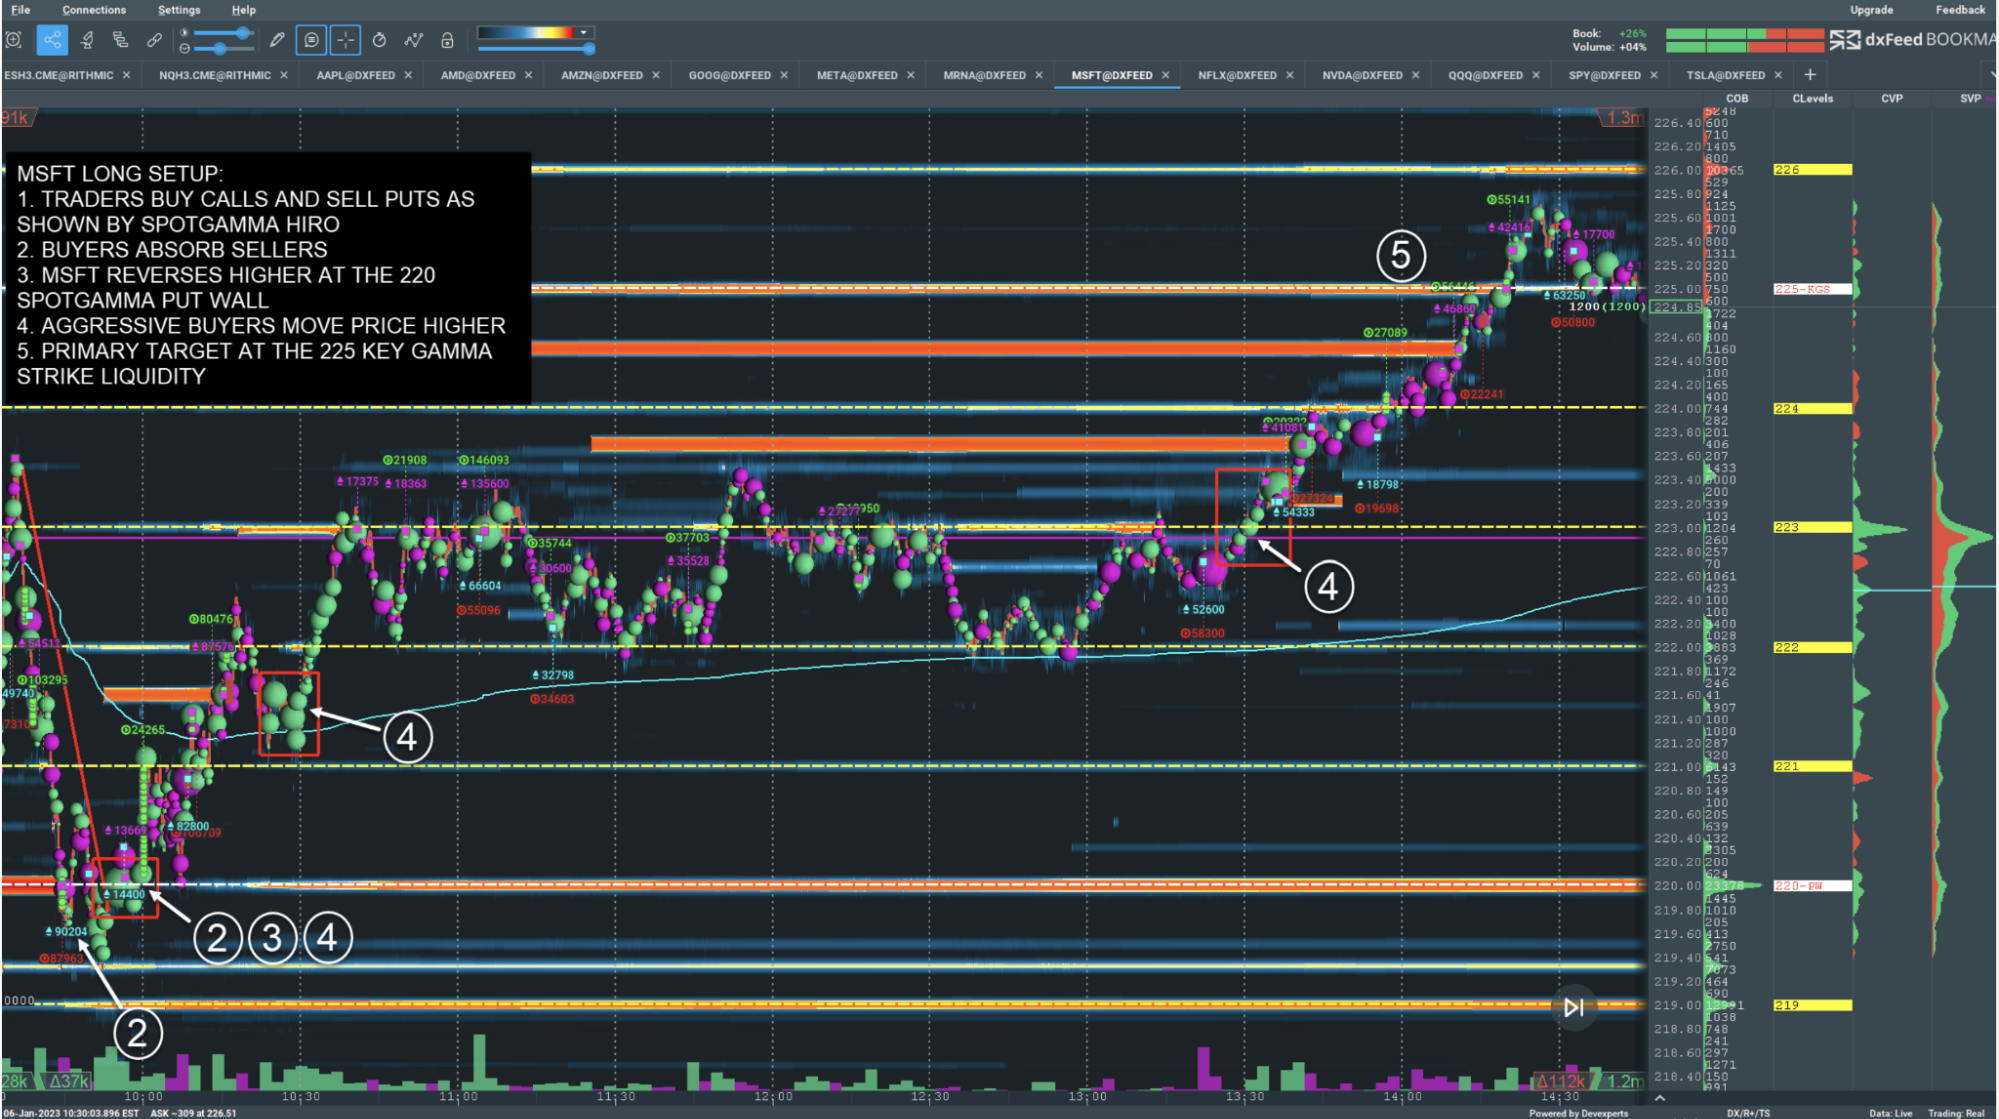This screenshot has width=1999, height=1119.
Task: Toggle the notes speech bubble icon
Action: (312, 40)
